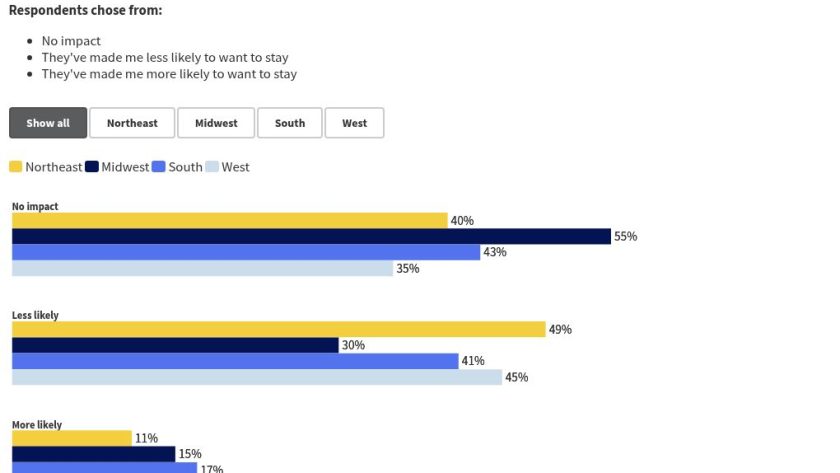Image resolution: width=840 pixels, height=473 pixels.
Task: Click the Northeast 49% Less likely bar
Action: pos(278,330)
